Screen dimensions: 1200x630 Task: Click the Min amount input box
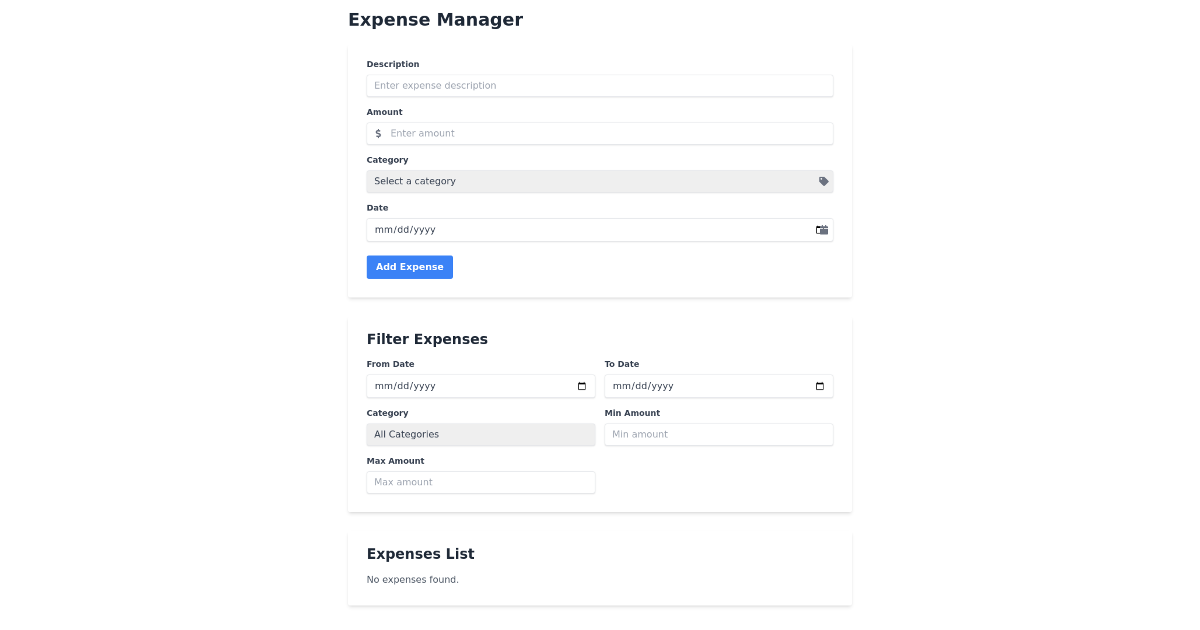coord(718,434)
